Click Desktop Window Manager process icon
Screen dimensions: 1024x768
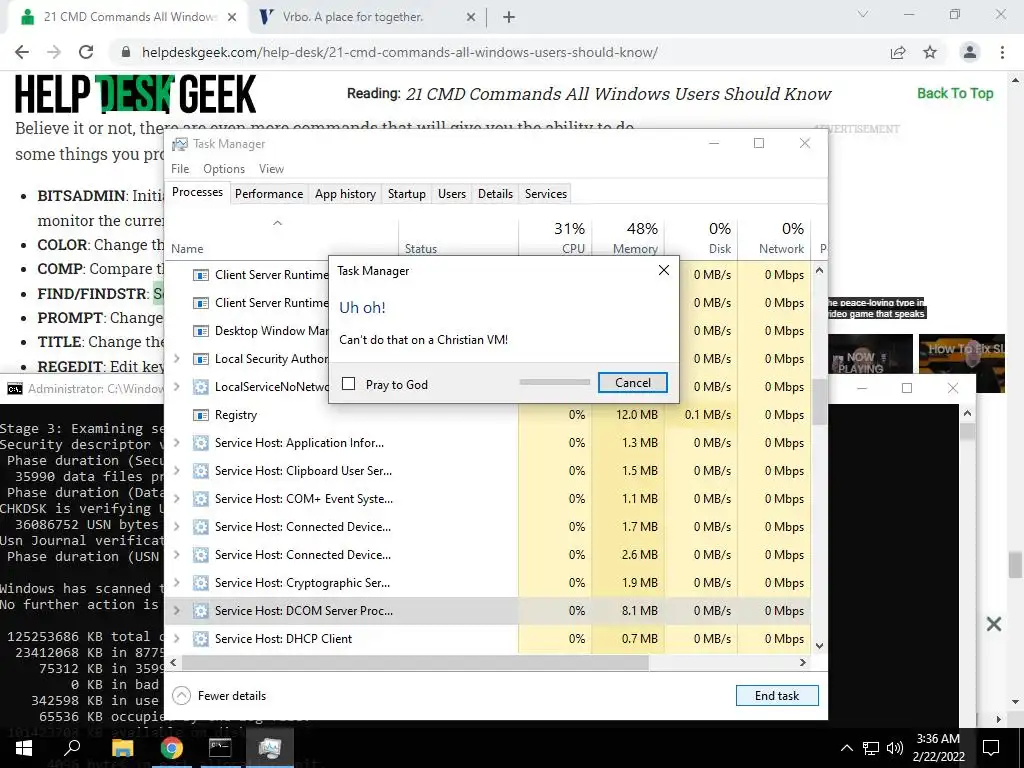click(x=200, y=331)
